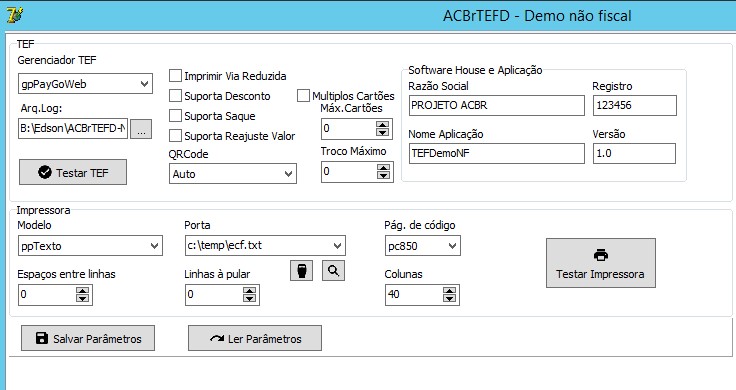Decrease the Troco Máximo value

pos(383,176)
